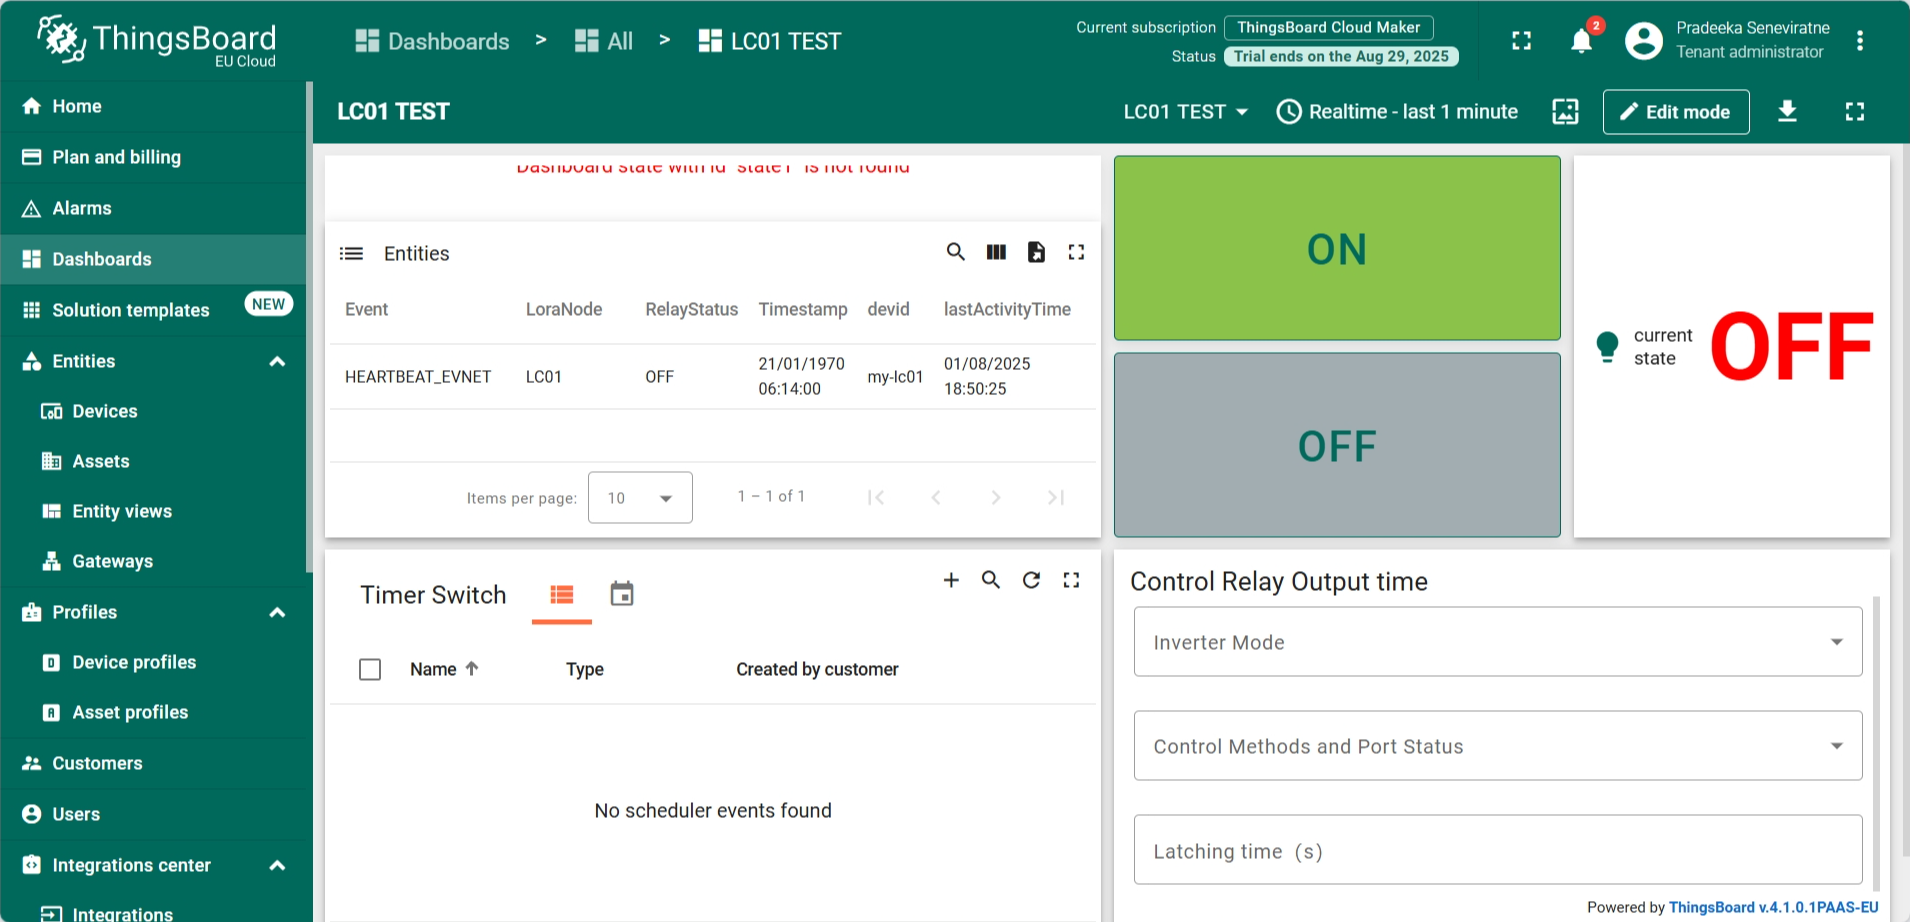This screenshot has width=1910, height=922.
Task: Switch to Timer Switch calendar view tab
Action: 622,595
